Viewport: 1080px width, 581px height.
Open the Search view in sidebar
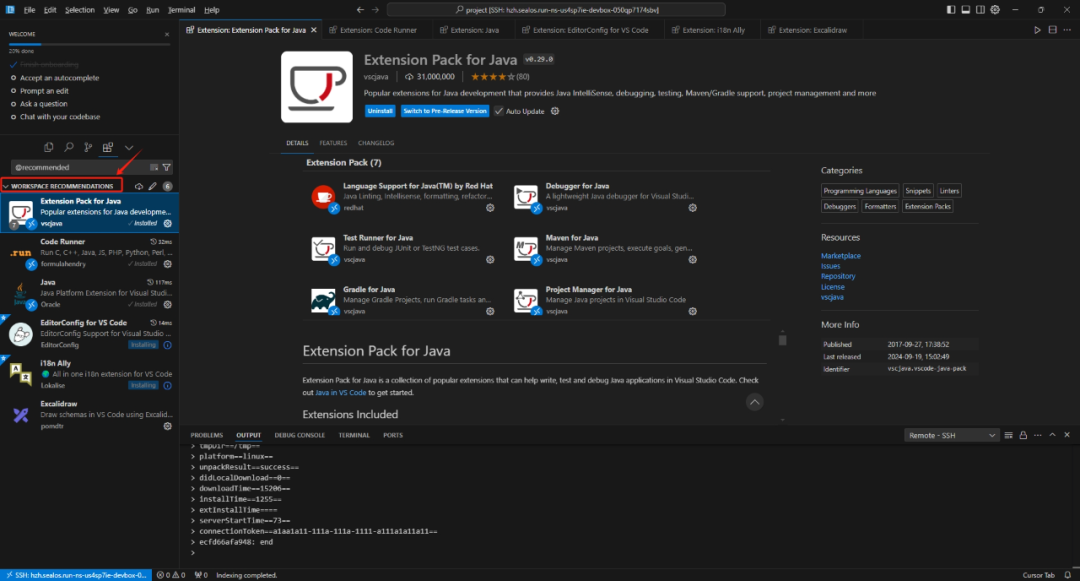(68, 148)
